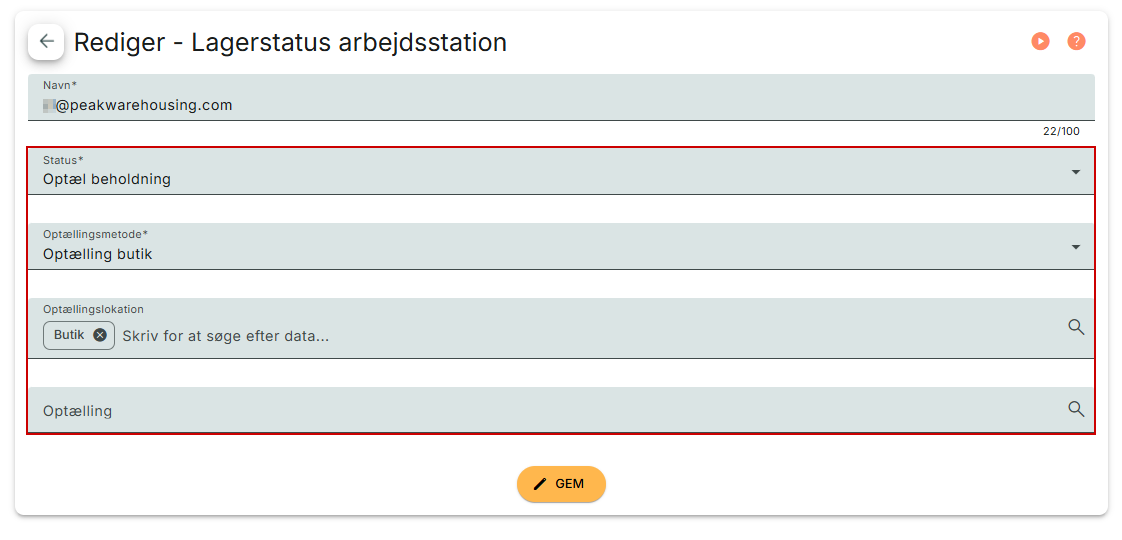This screenshot has width=1122, height=540.
Task: Open help via the question mark icon
Action: point(1076,42)
